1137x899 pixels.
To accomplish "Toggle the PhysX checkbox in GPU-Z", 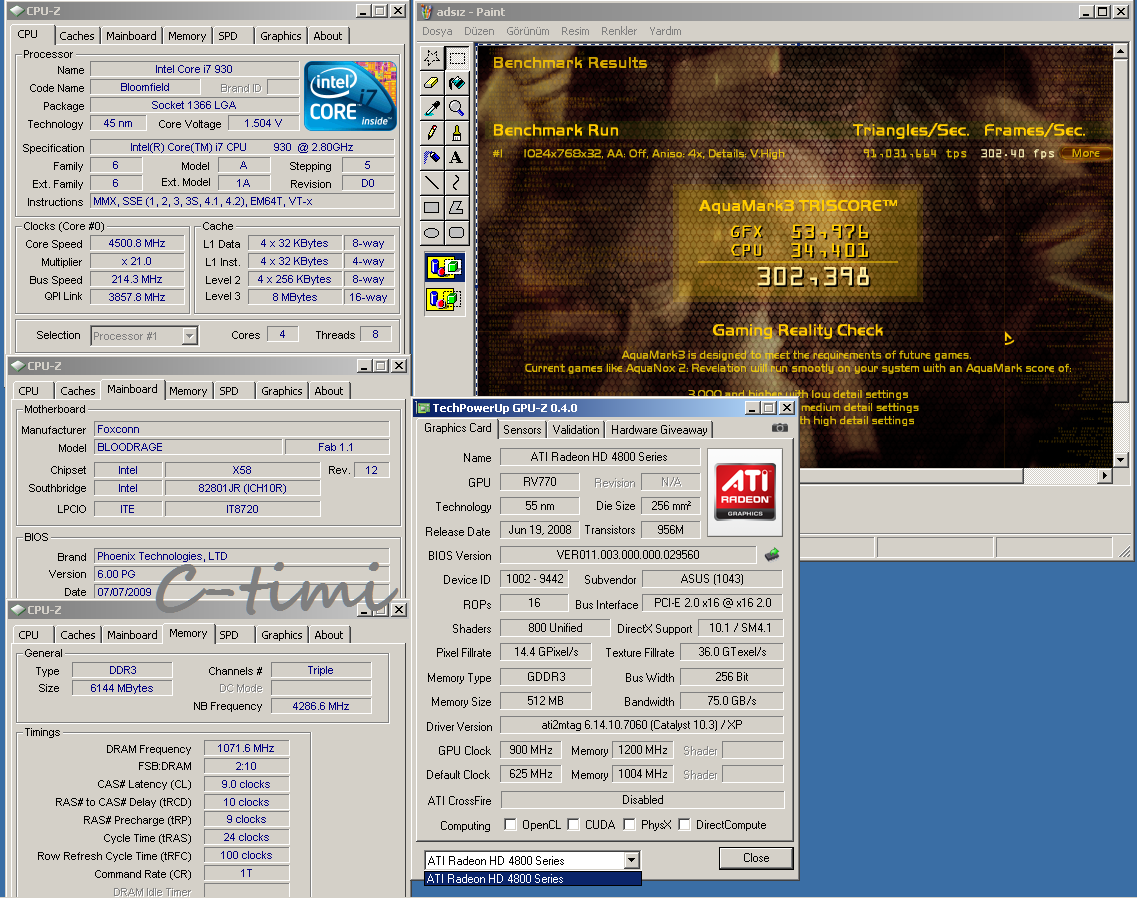I will [x=629, y=824].
